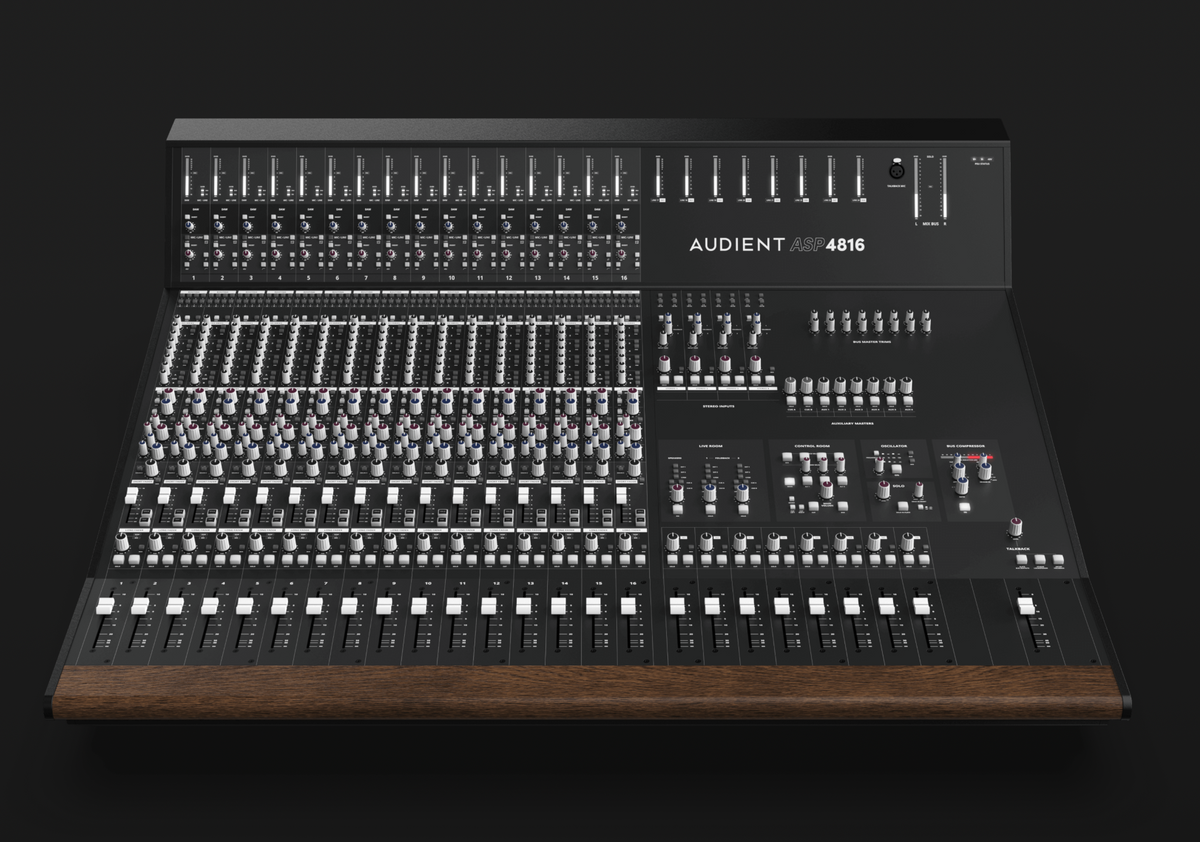Click the MIX BUS label under the stereo meters
1200x842 pixels.
point(929,225)
